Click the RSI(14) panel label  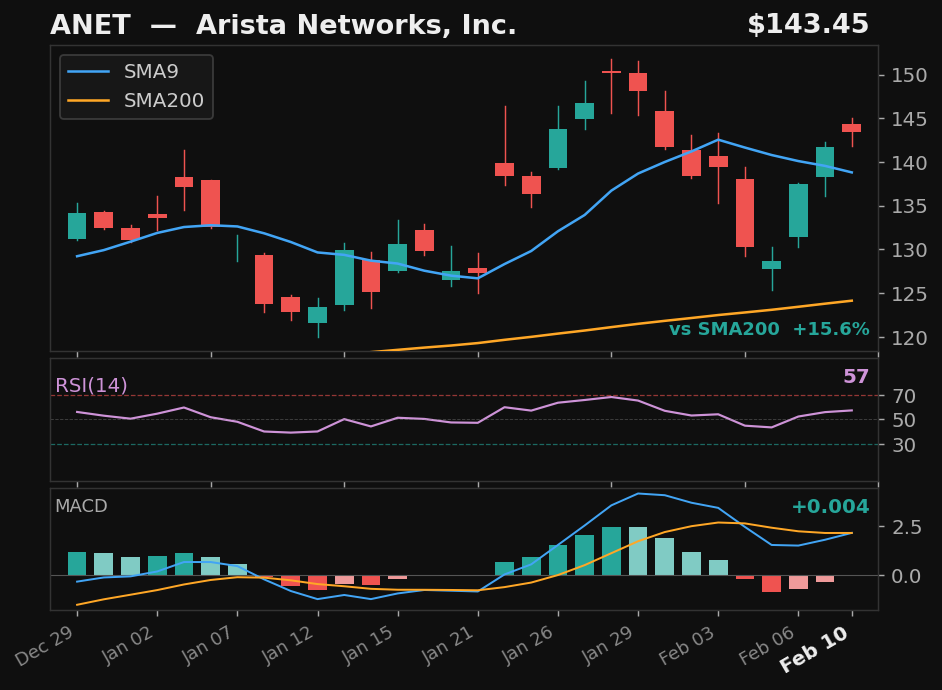(x=91, y=385)
